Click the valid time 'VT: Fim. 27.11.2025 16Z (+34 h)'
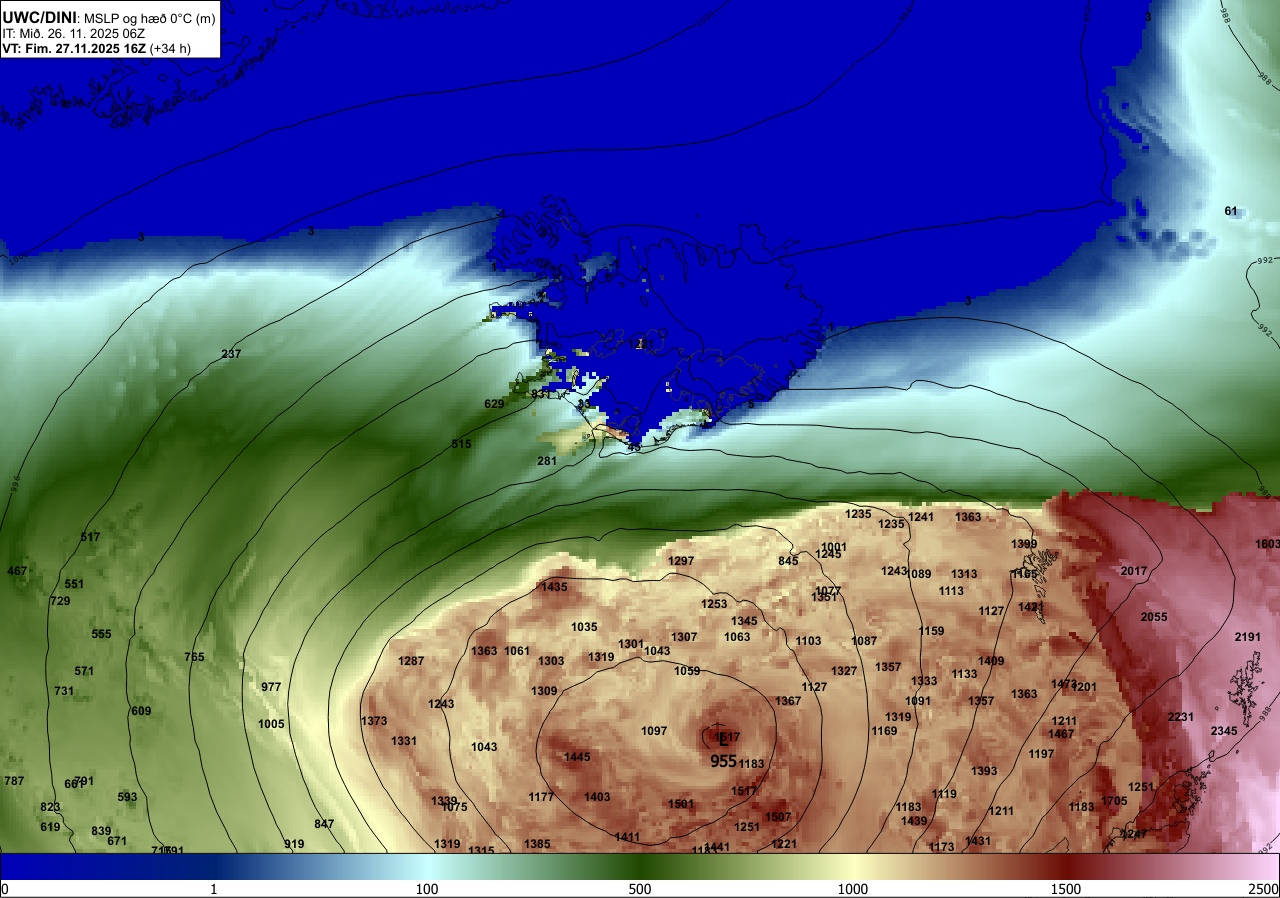 [96, 48]
